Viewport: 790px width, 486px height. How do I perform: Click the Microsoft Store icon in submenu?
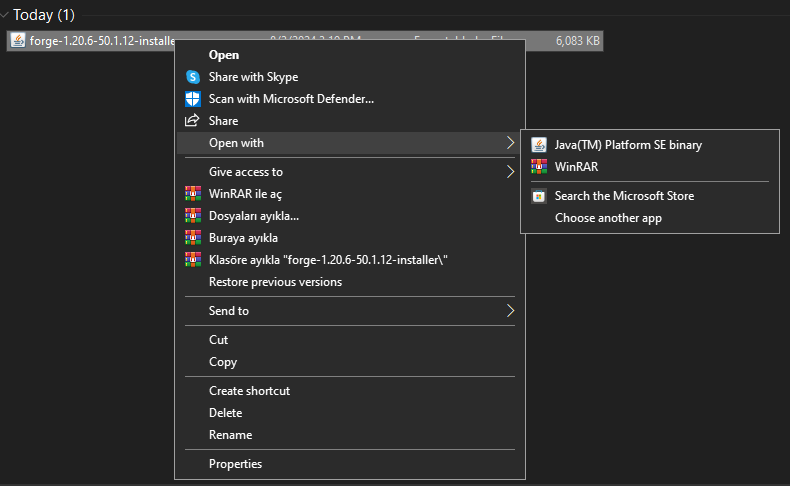(x=539, y=196)
